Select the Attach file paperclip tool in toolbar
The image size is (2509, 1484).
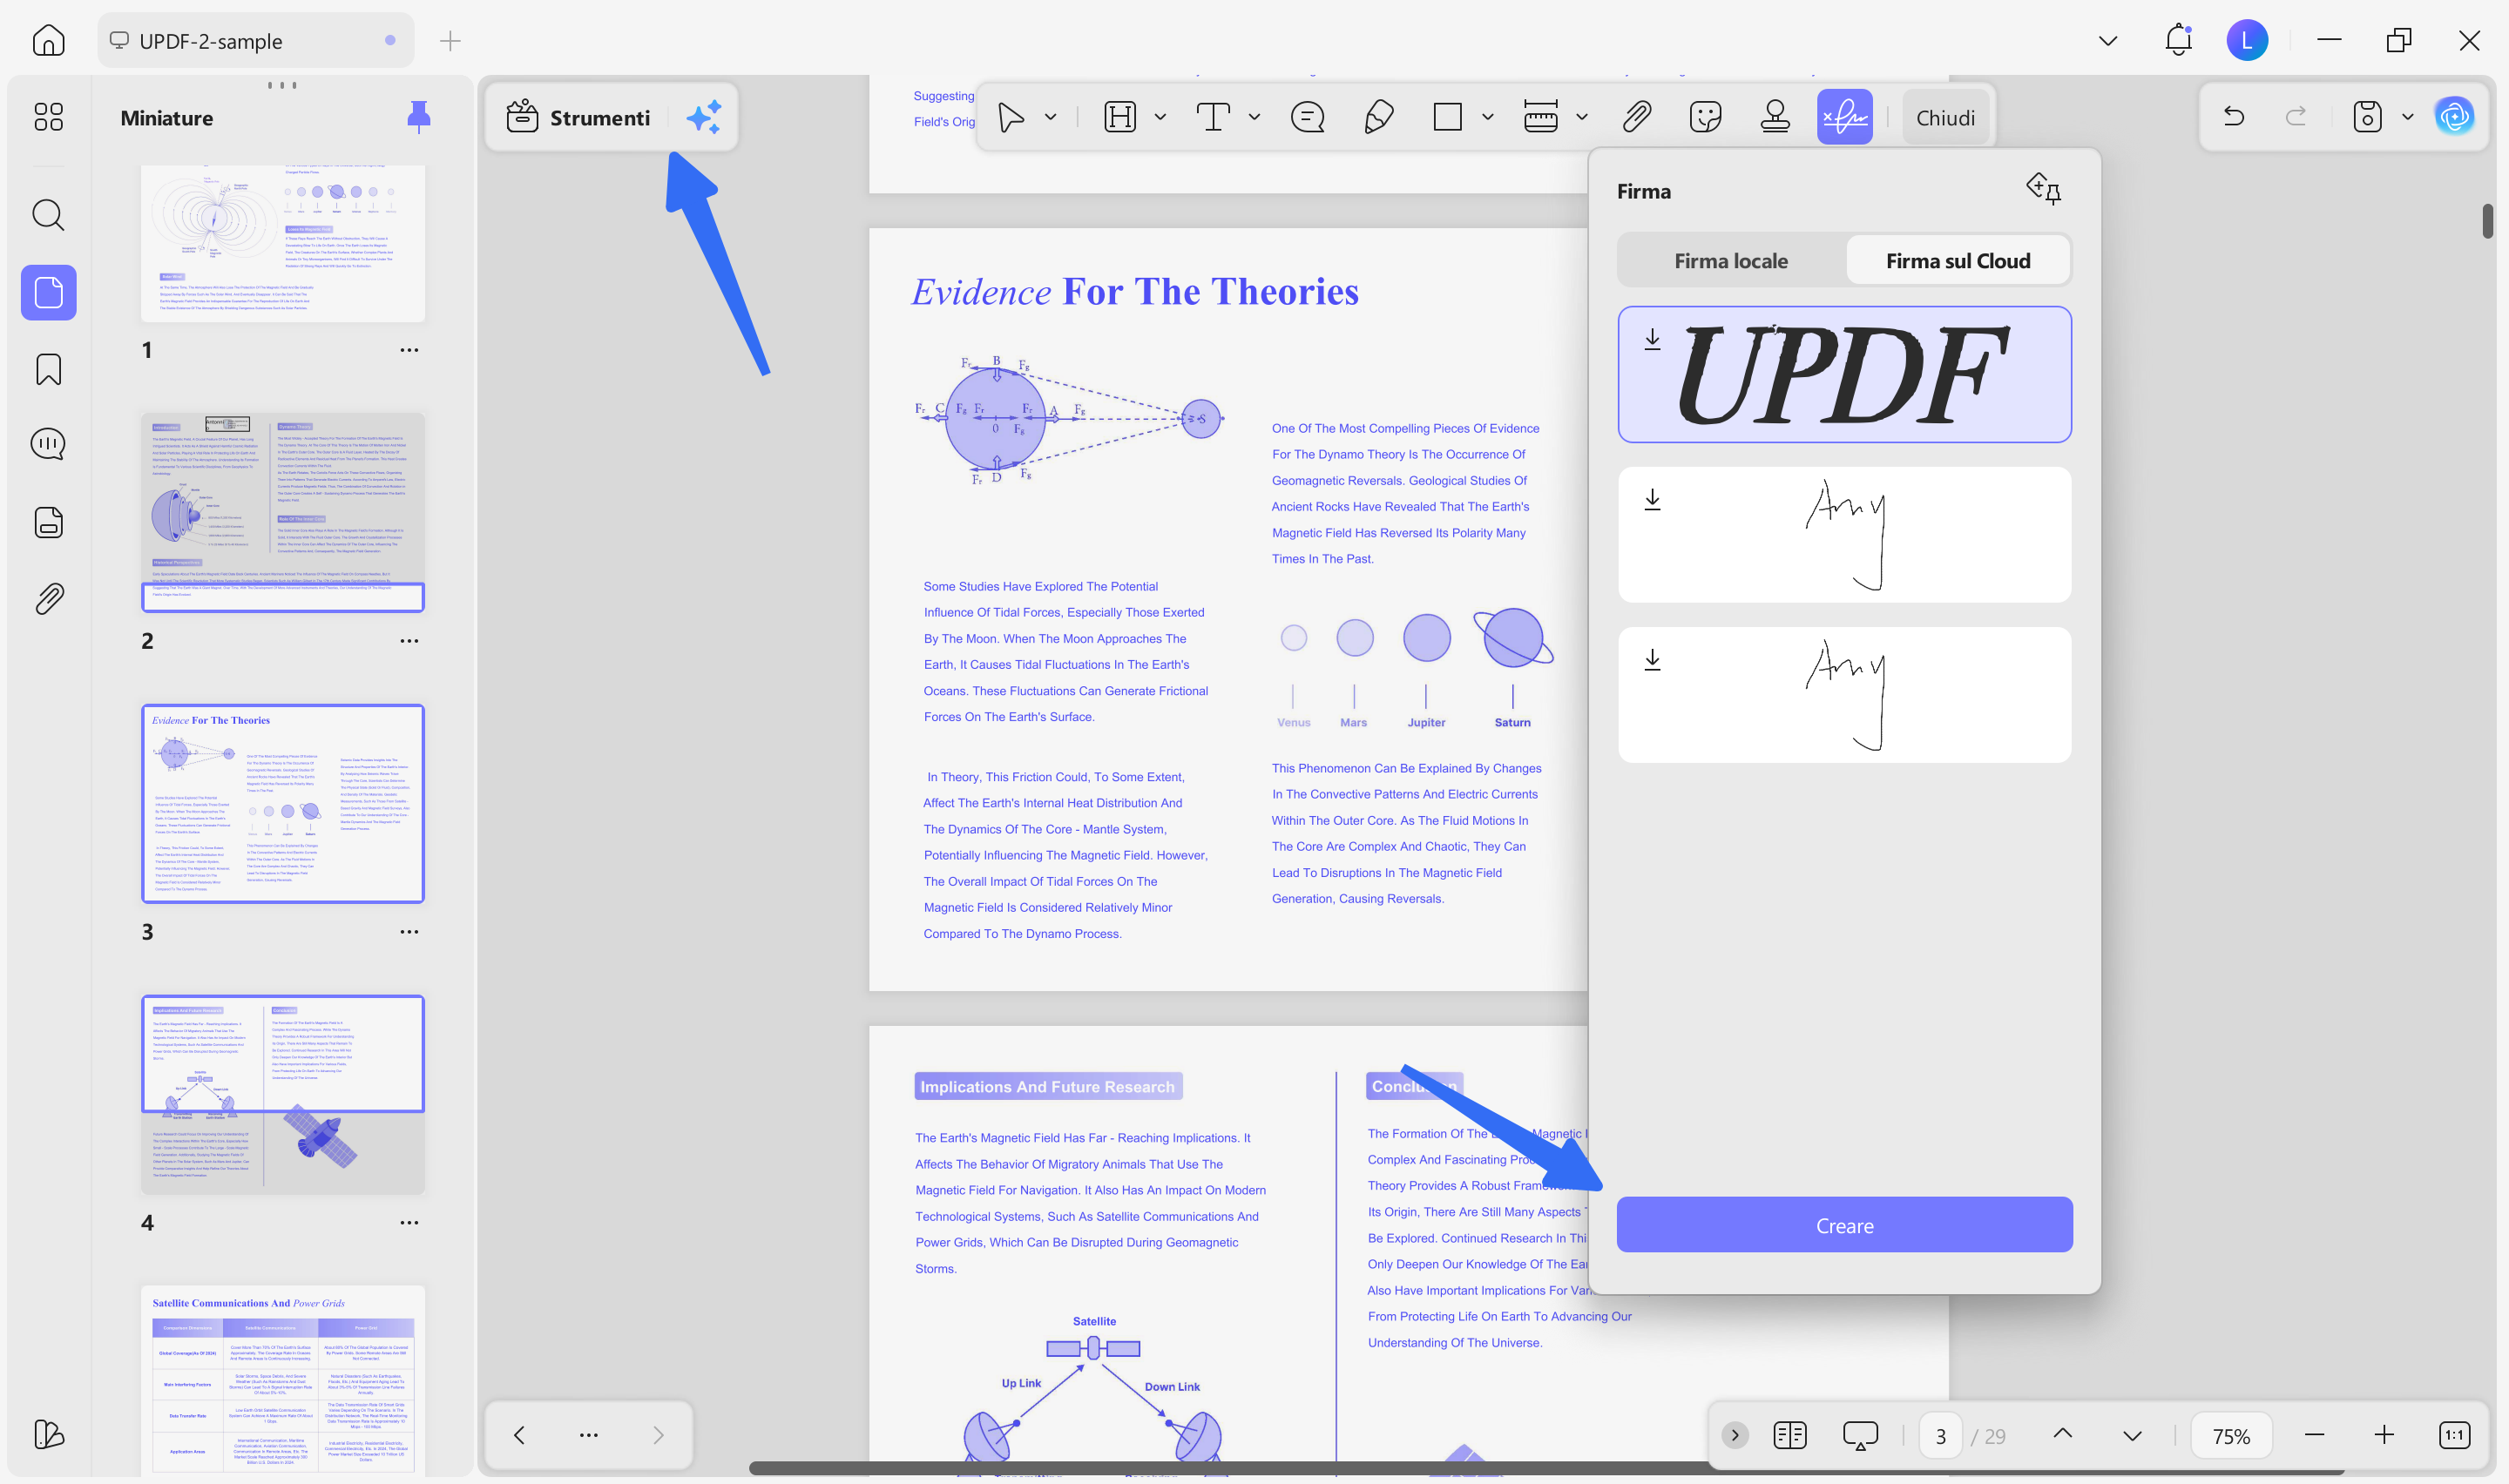[1636, 117]
